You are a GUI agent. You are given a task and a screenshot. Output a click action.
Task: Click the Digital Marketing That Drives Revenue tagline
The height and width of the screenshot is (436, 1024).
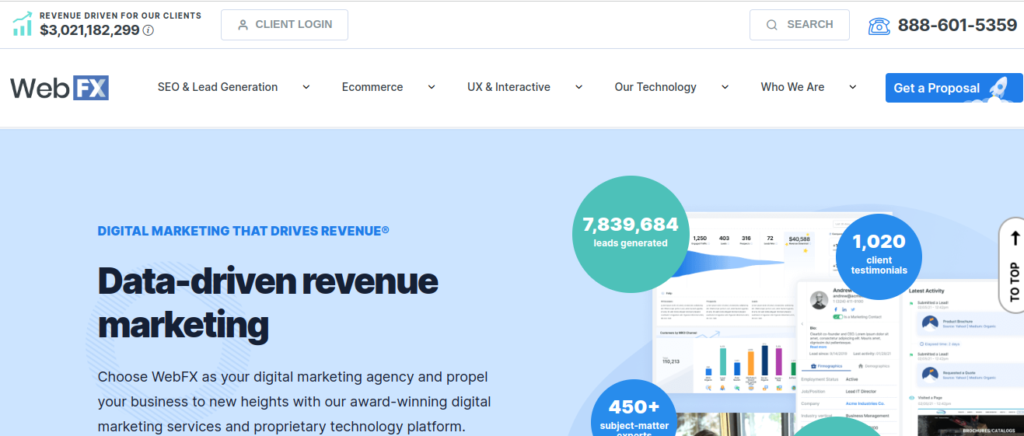(243, 230)
